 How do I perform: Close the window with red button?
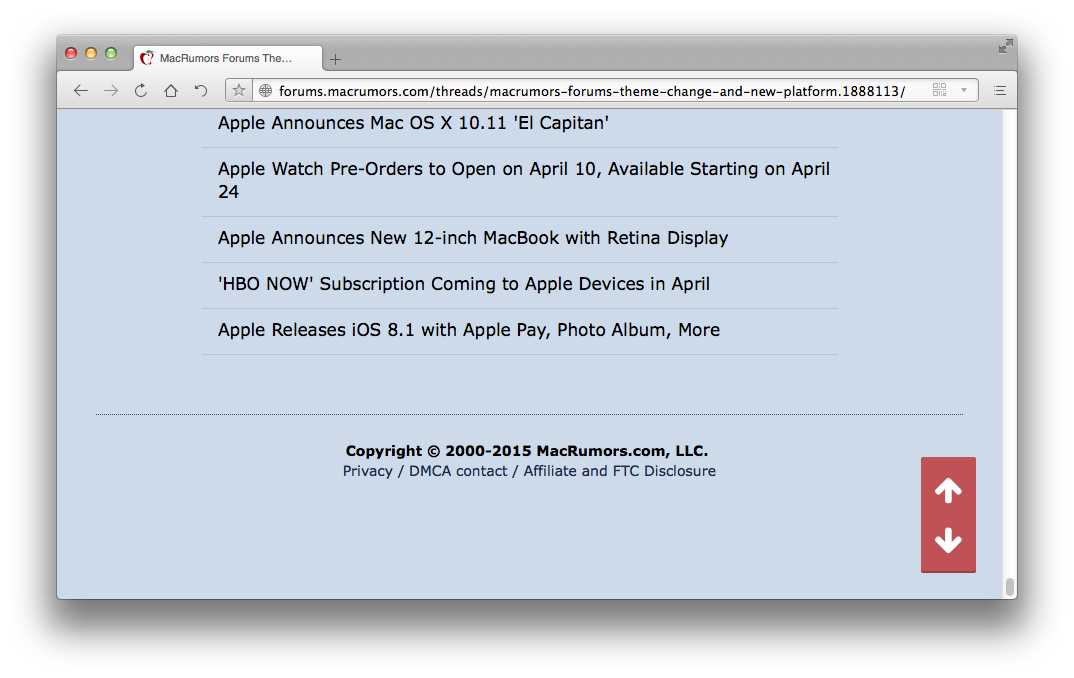pos(71,53)
